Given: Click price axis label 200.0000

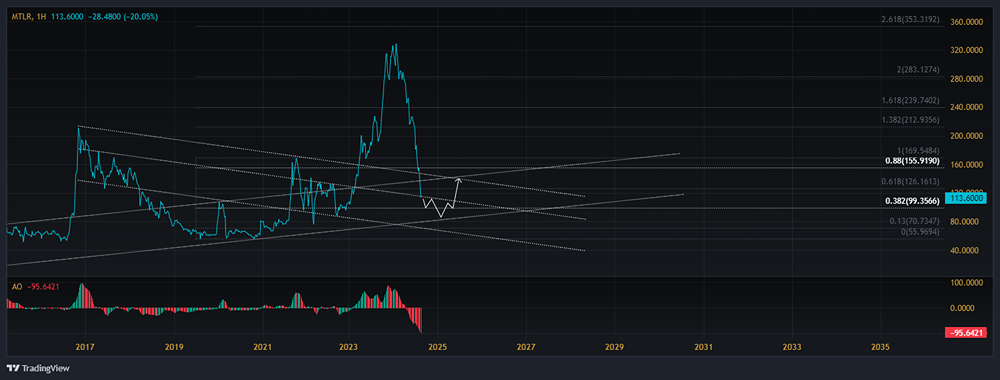Looking at the screenshot, I should [x=967, y=136].
